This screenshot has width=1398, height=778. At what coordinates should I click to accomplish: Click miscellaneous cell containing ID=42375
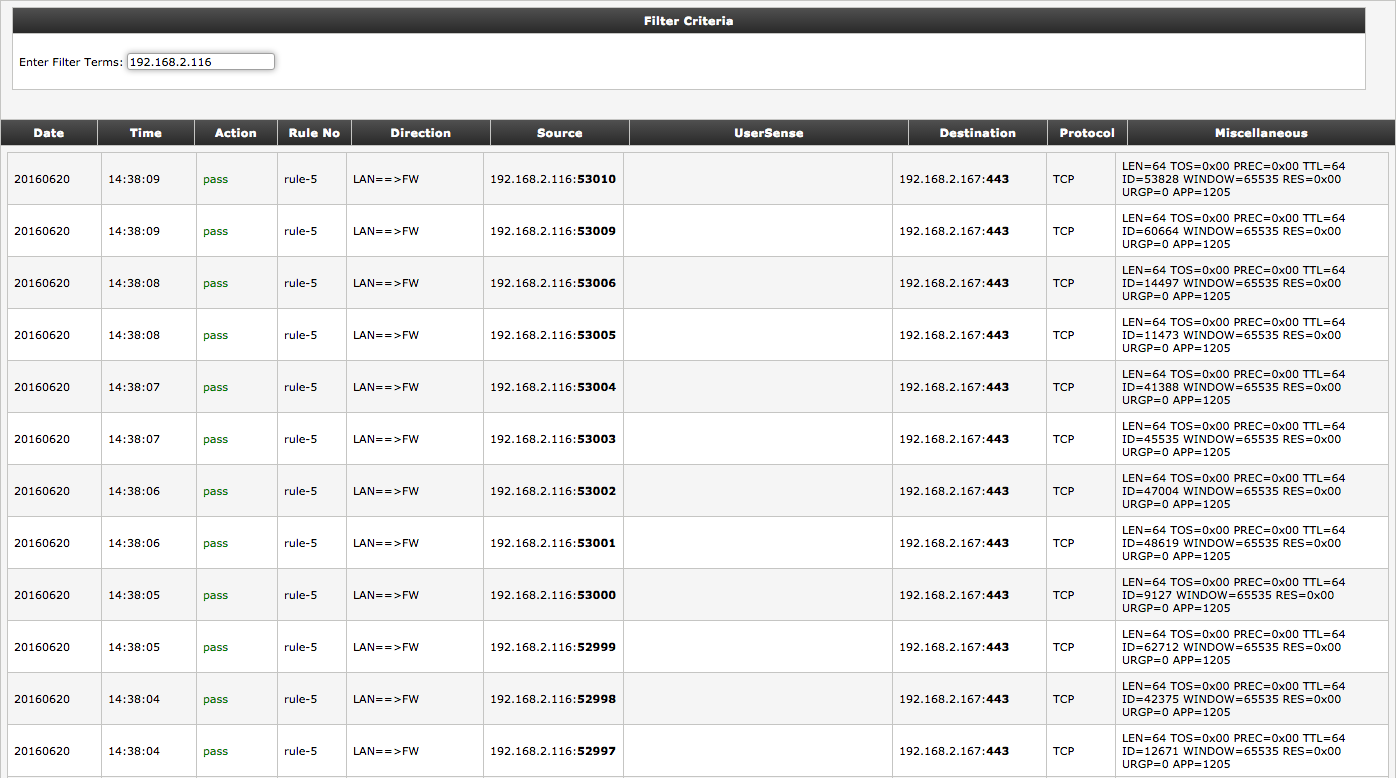(1251, 699)
